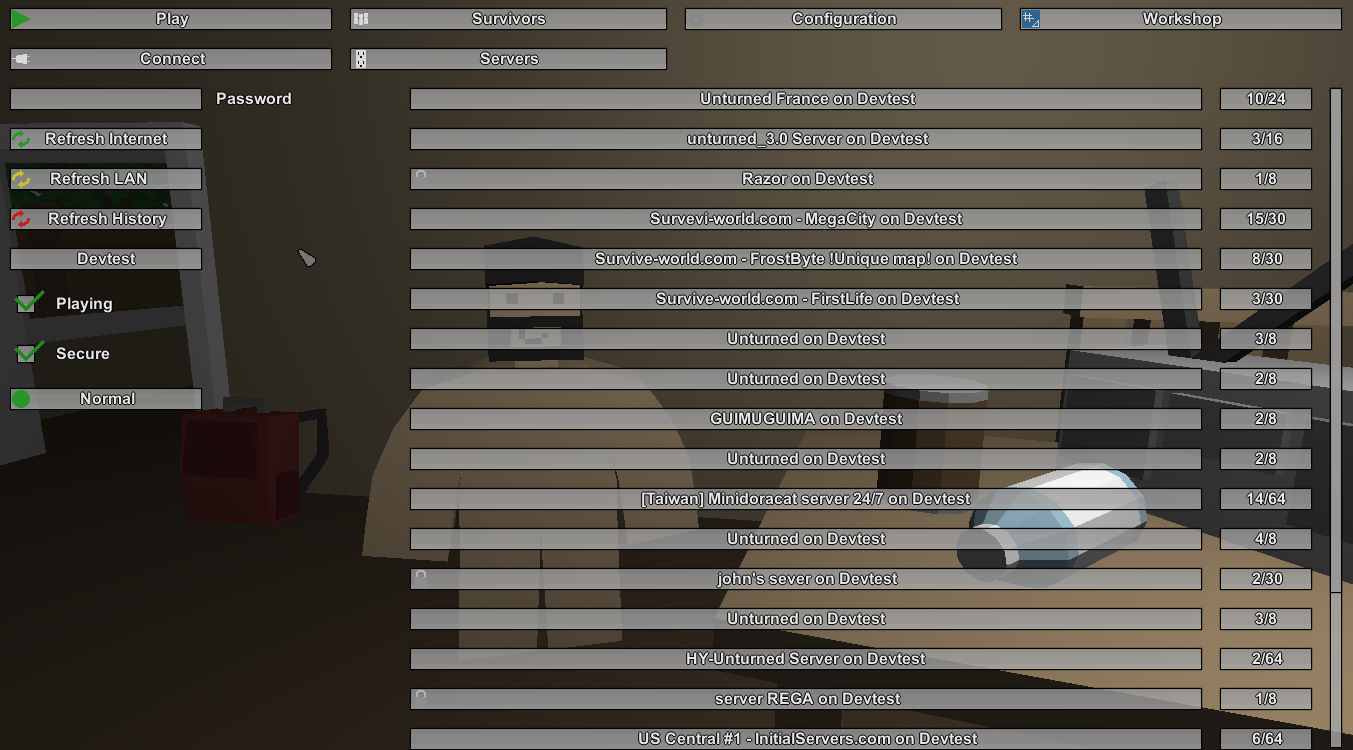
Task: Click the 6/64 player count
Action: tap(1266, 739)
